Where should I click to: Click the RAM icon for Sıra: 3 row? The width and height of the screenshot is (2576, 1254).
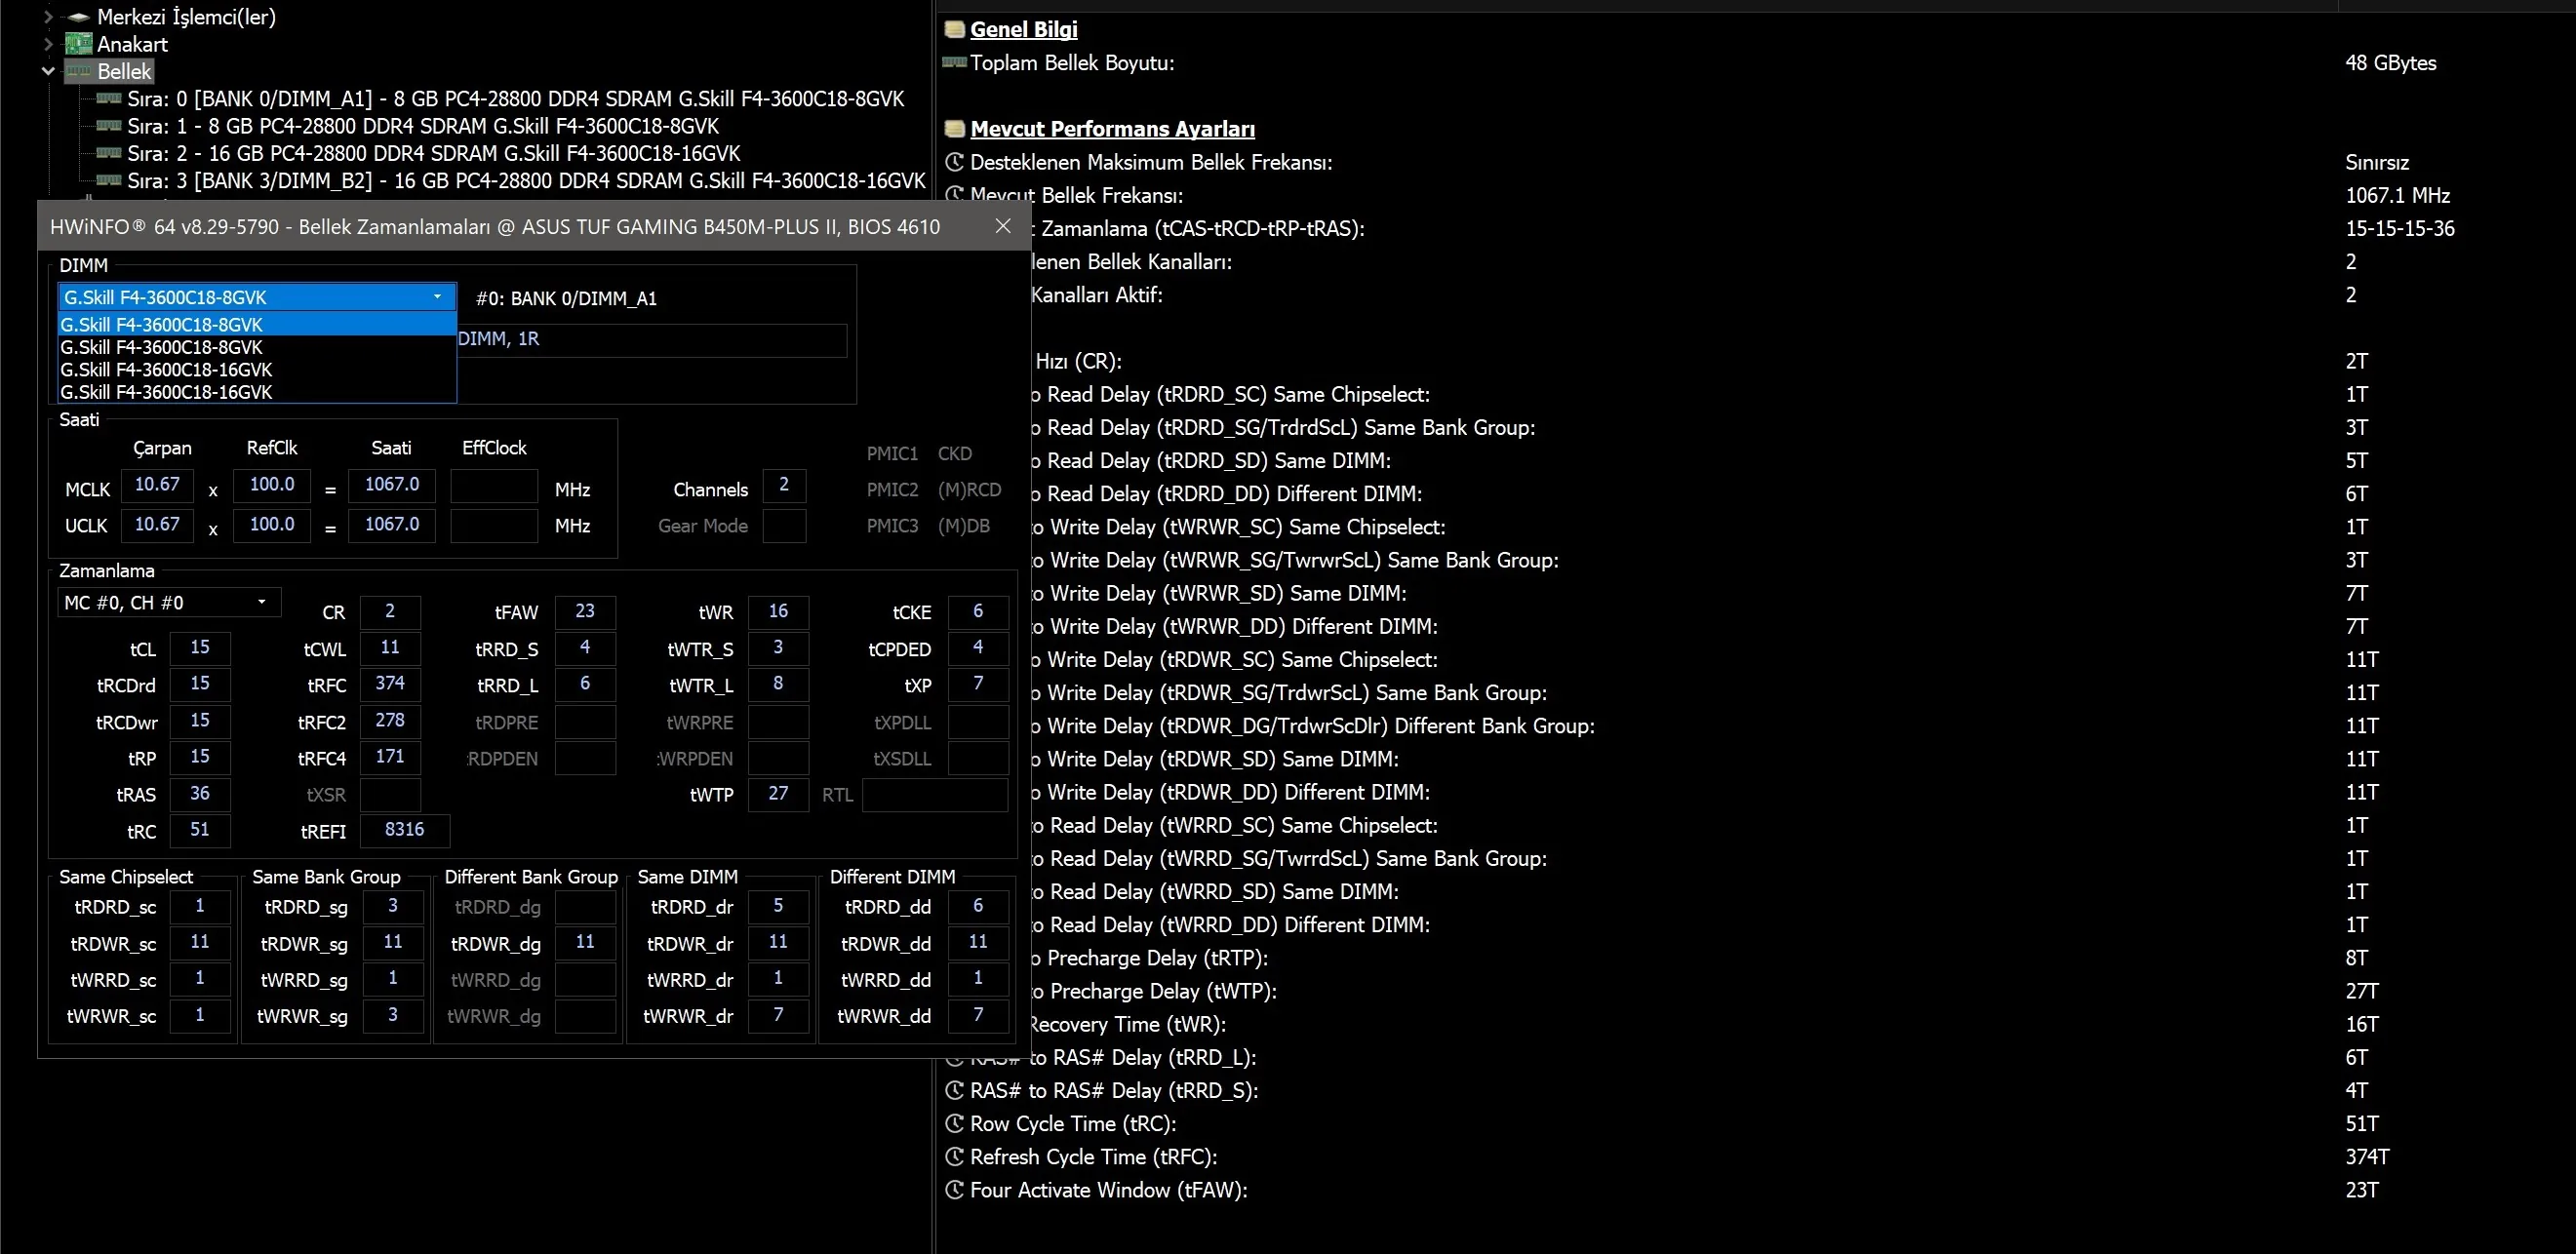108,180
